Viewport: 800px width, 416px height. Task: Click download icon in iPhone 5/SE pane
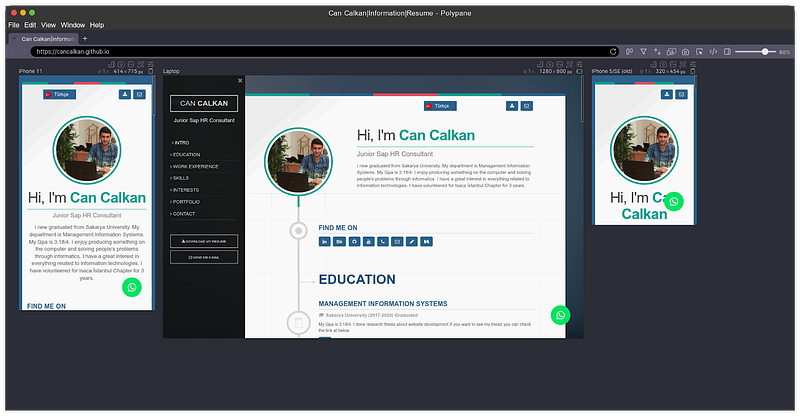point(666,94)
